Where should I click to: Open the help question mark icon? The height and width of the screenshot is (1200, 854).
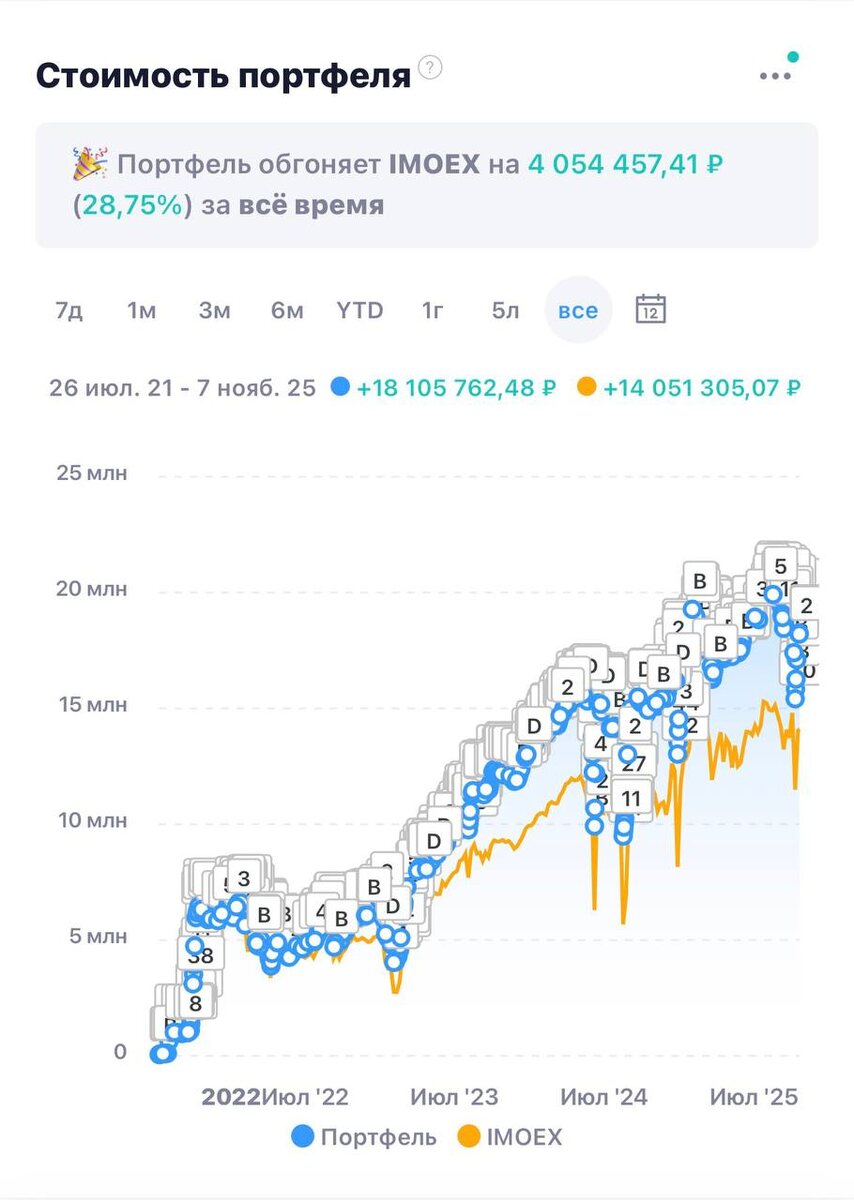(x=430, y=68)
